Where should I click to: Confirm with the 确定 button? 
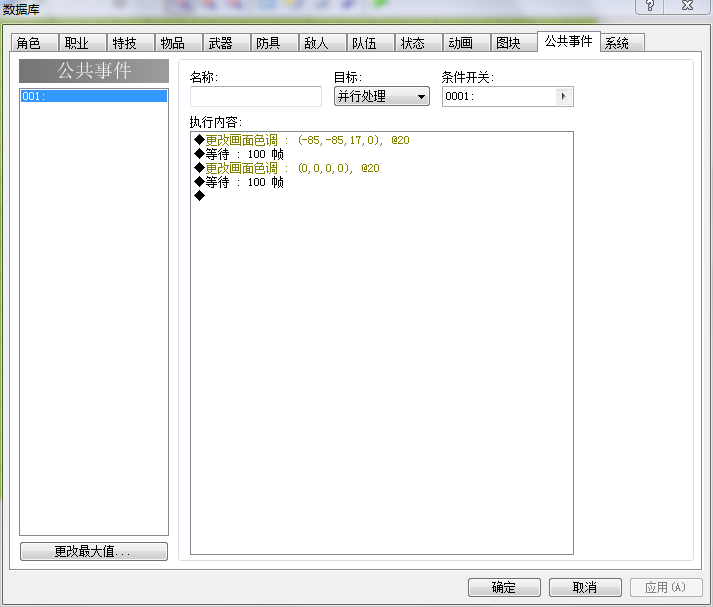(504, 587)
